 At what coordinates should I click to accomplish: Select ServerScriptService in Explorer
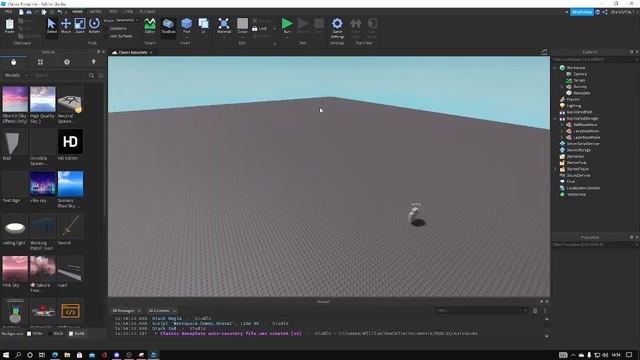click(x=583, y=144)
